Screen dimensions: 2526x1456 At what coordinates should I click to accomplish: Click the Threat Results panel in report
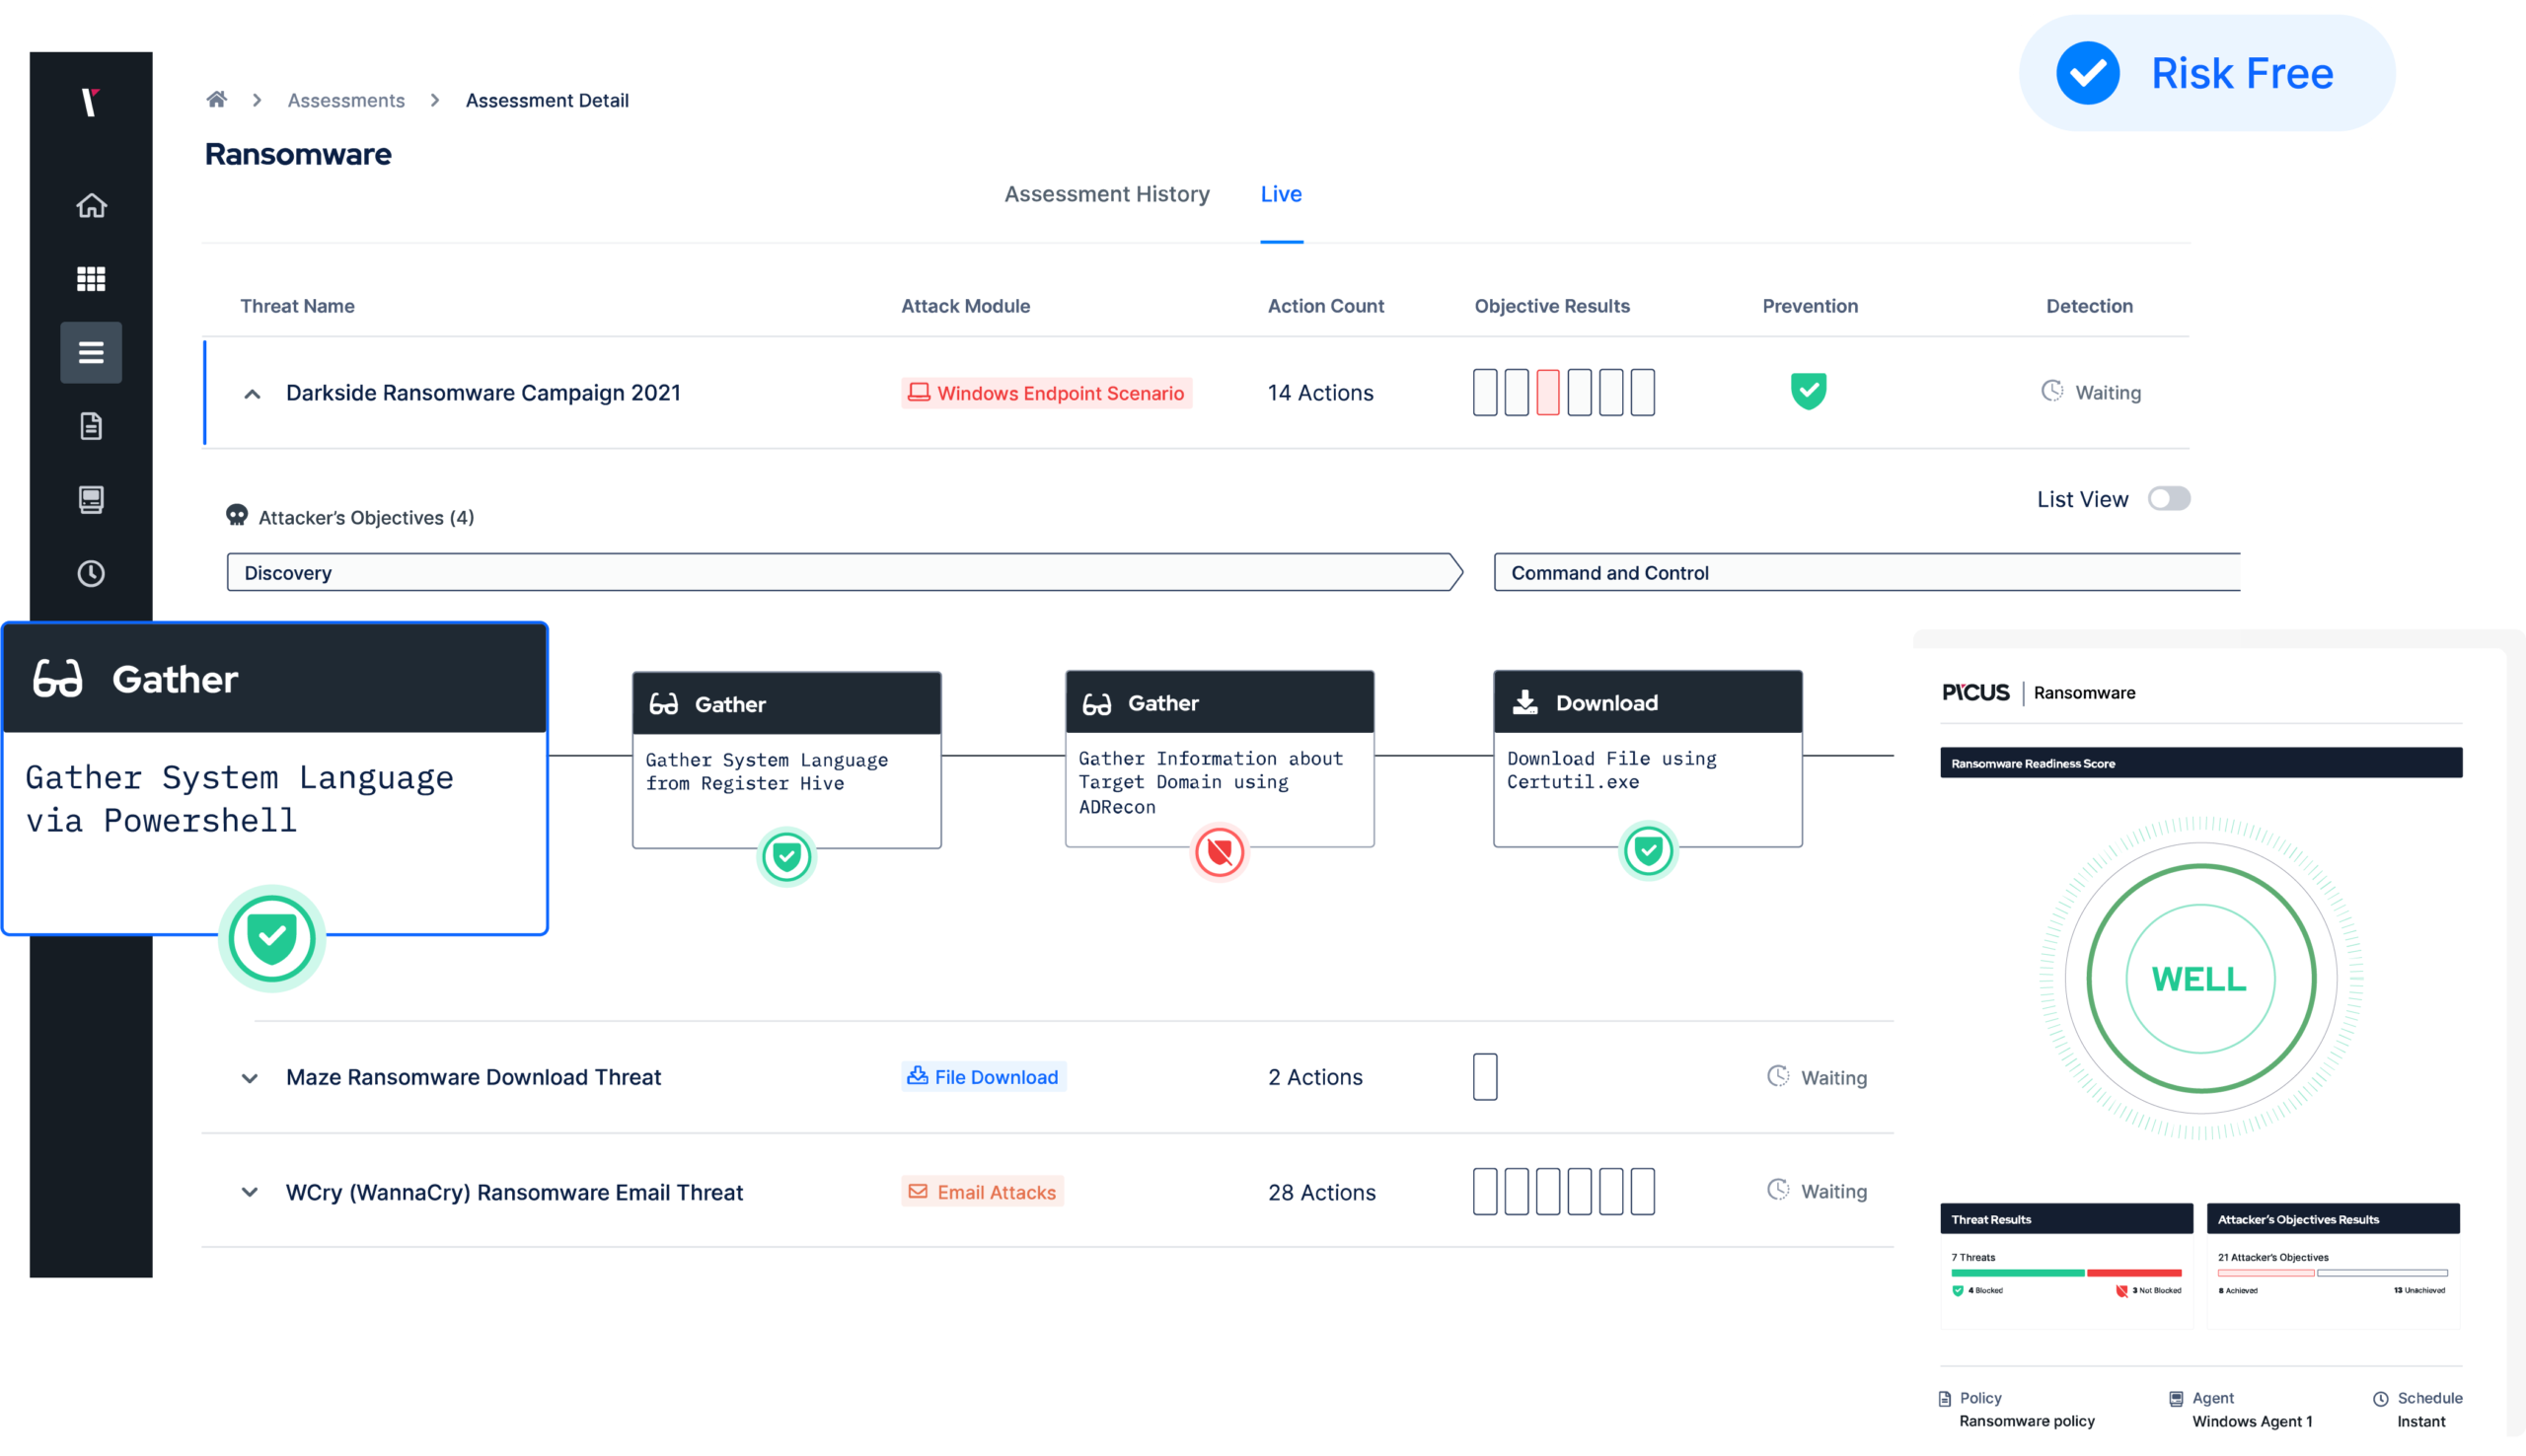pos(2066,1265)
